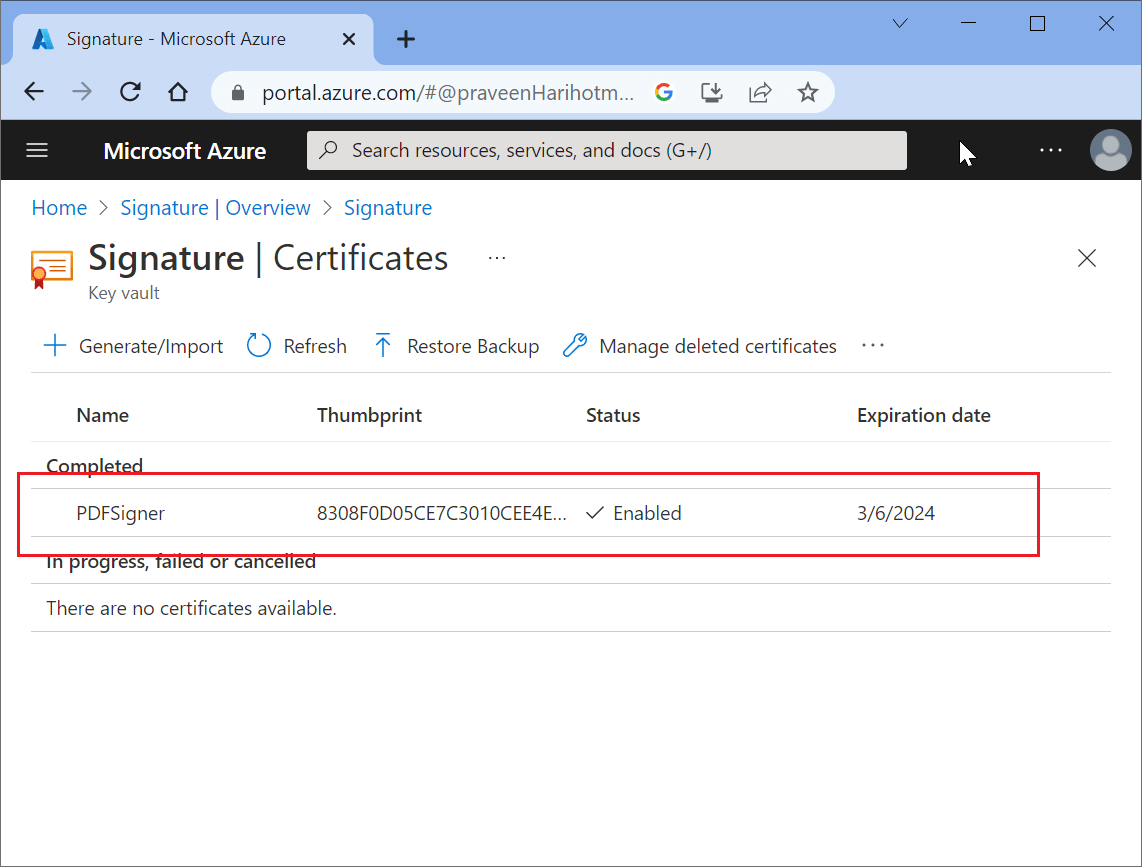The width and height of the screenshot is (1142, 867).
Task: Click the Enabled status checkmark on PDFSigner
Action: (595, 513)
